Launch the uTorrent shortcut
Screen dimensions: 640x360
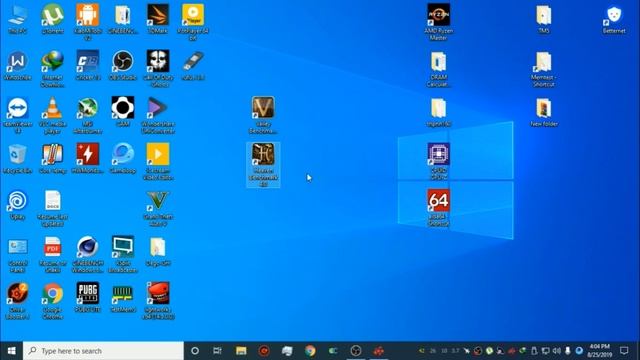coord(53,20)
